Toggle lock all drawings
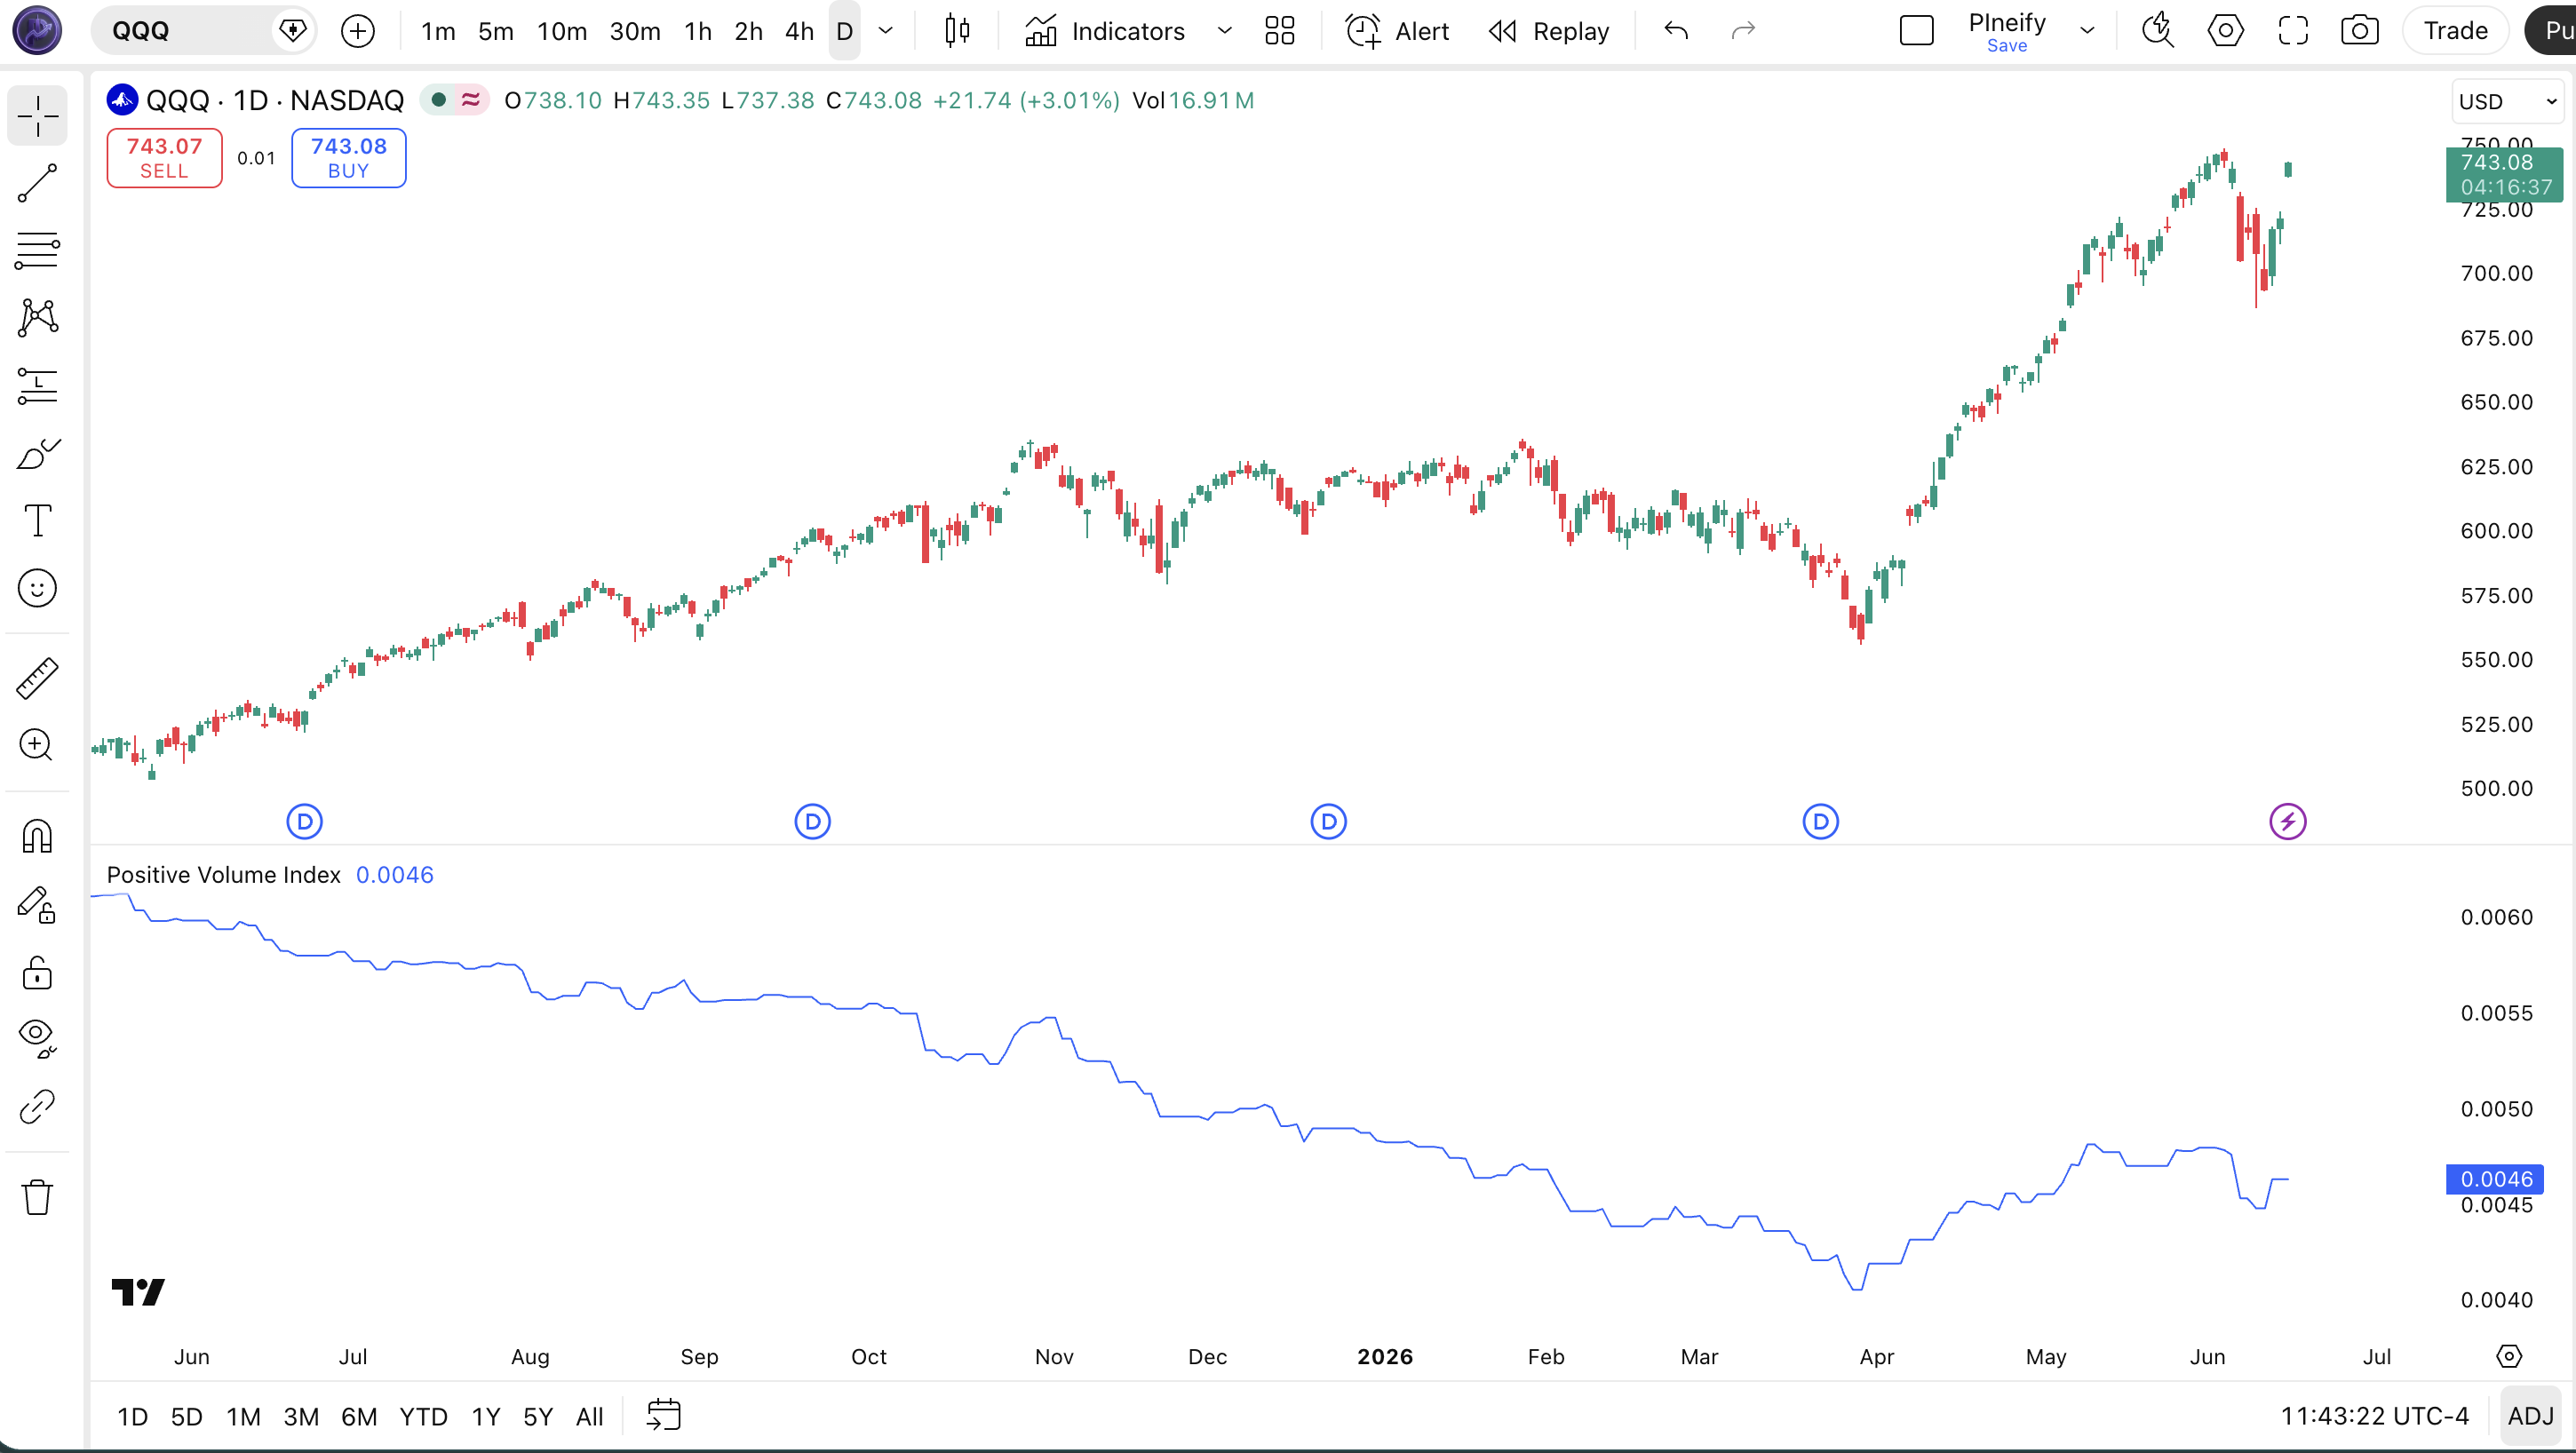 pos(37,972)
